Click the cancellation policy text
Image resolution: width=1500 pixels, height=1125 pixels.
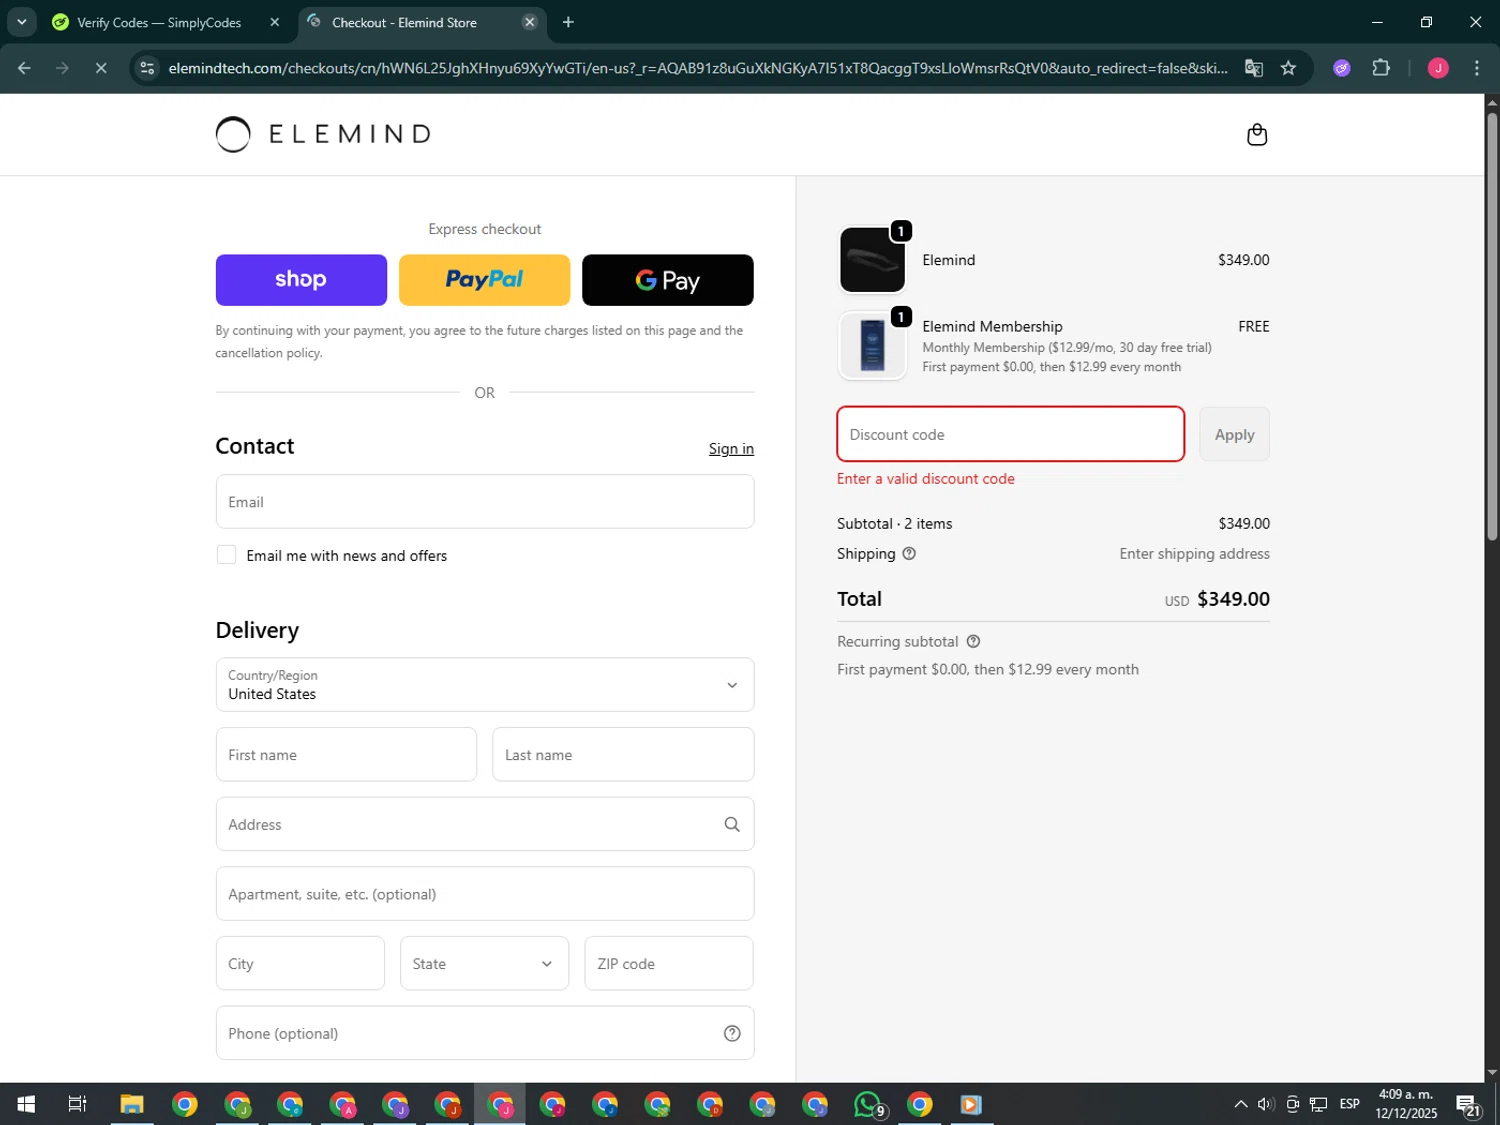tap(268, 353)
